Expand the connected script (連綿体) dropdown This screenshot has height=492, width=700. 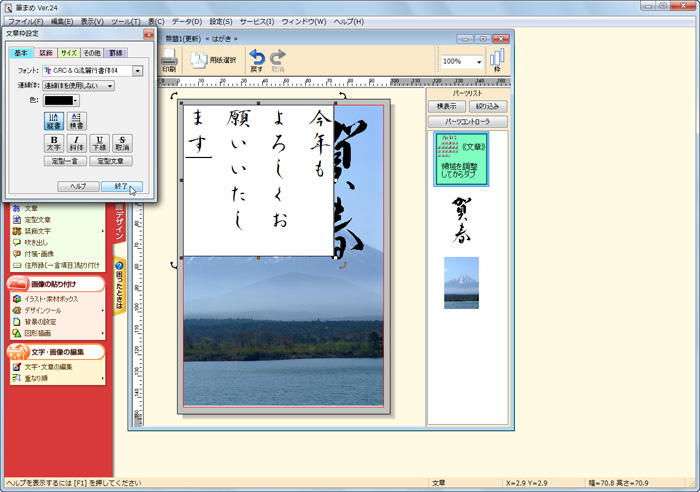tap(108, 86)
